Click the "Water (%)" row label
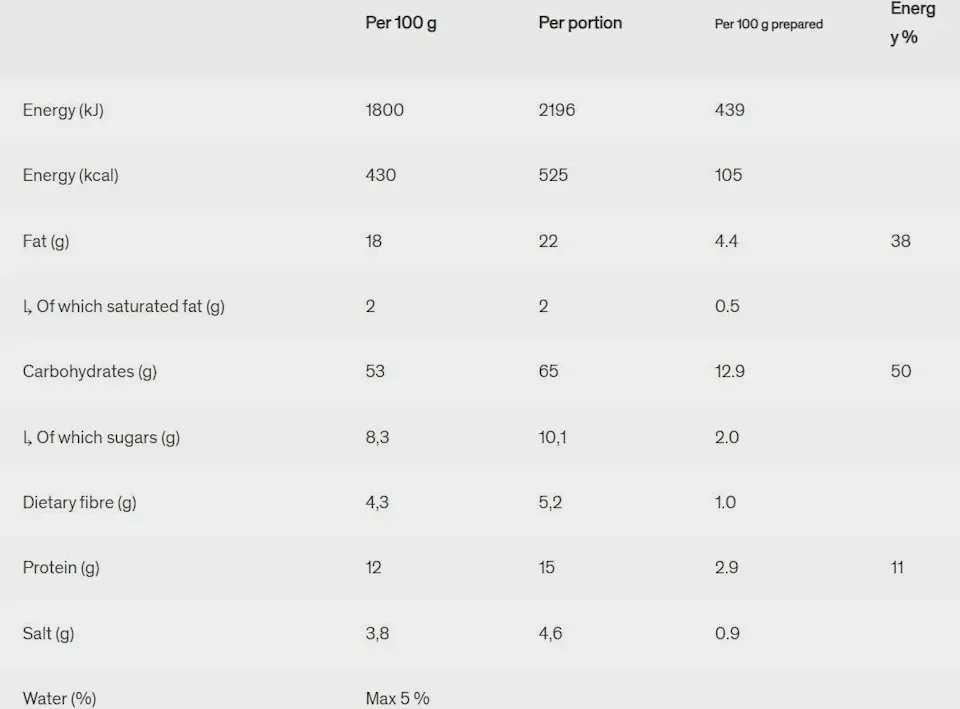960x709 pixels. pyautogui.click(x=59, y=698)
